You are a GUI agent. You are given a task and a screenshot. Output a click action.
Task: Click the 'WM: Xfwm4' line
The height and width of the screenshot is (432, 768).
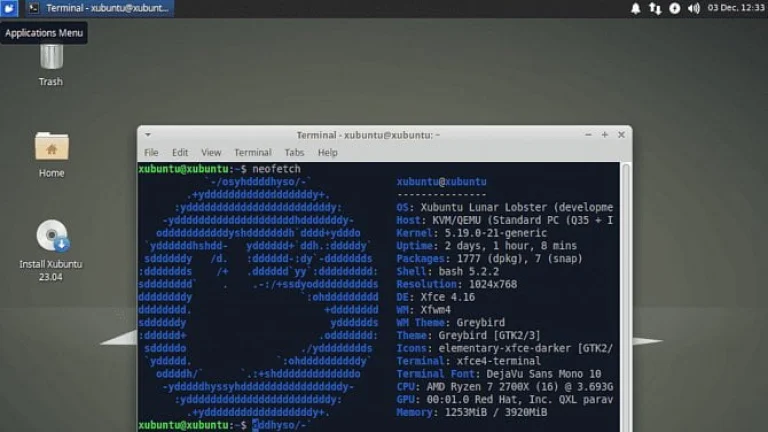[x=424, y=310]
